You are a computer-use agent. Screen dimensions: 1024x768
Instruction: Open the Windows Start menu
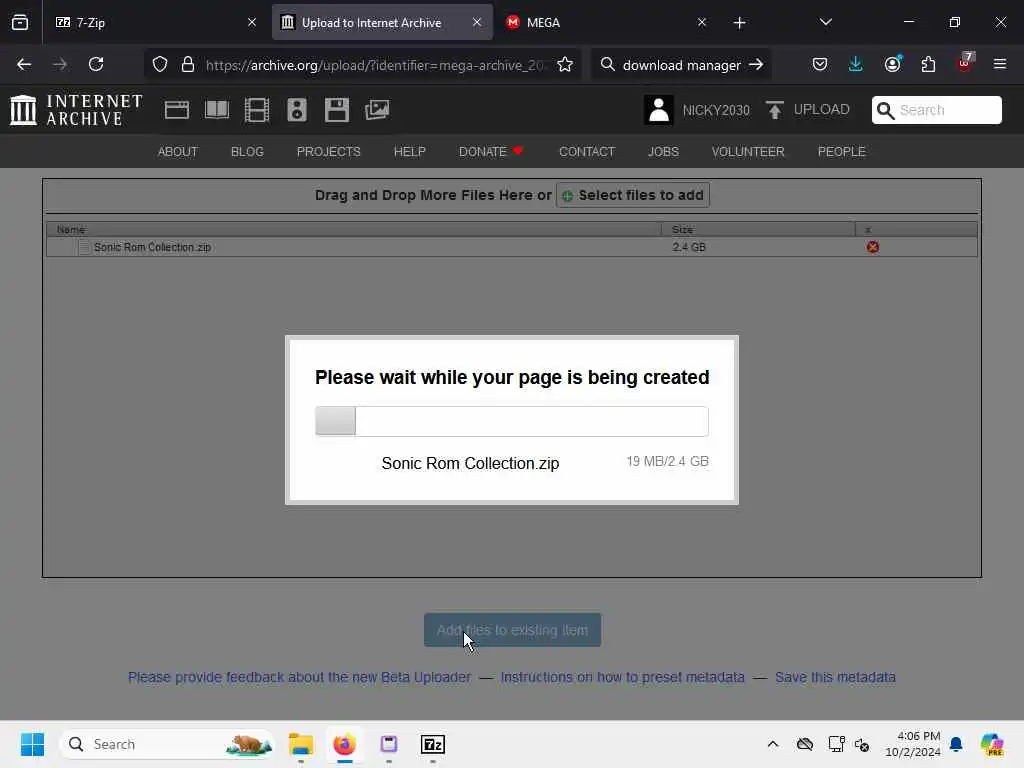tap(32, 744)
